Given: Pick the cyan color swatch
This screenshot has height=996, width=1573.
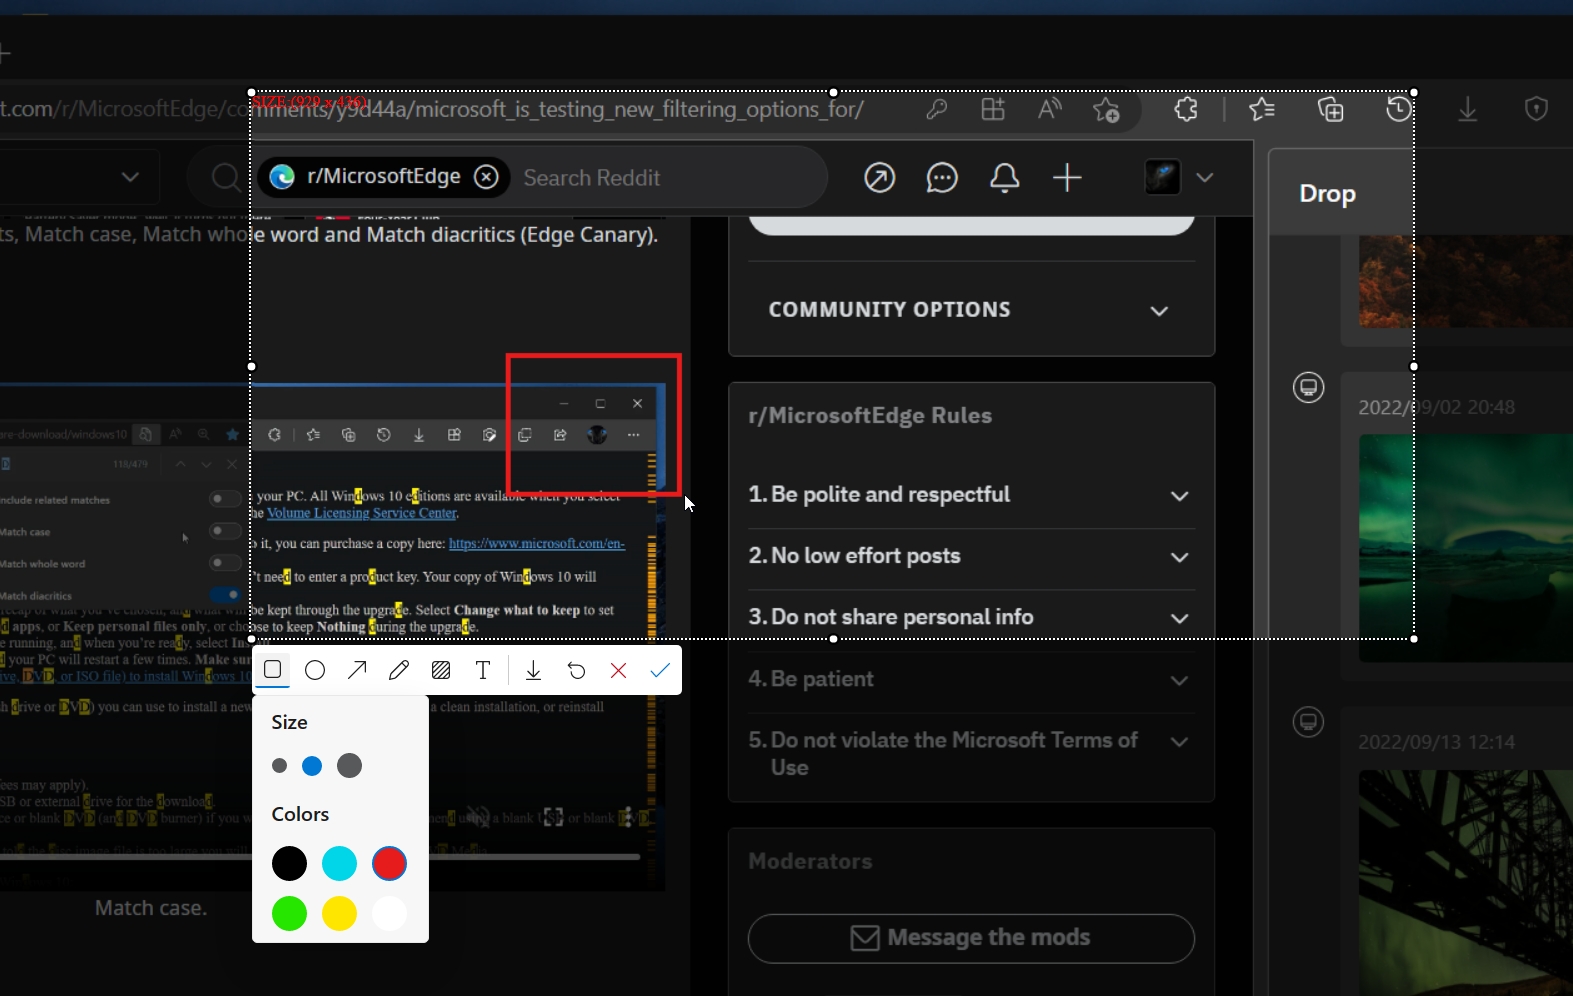Looking at the screenshot, I should click(339, 863).
